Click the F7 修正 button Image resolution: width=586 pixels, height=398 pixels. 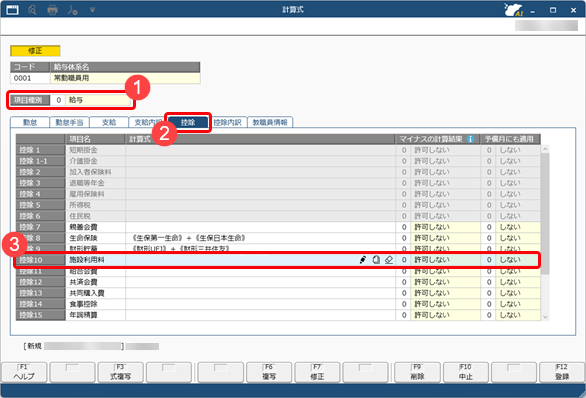[x=317, y=372]
